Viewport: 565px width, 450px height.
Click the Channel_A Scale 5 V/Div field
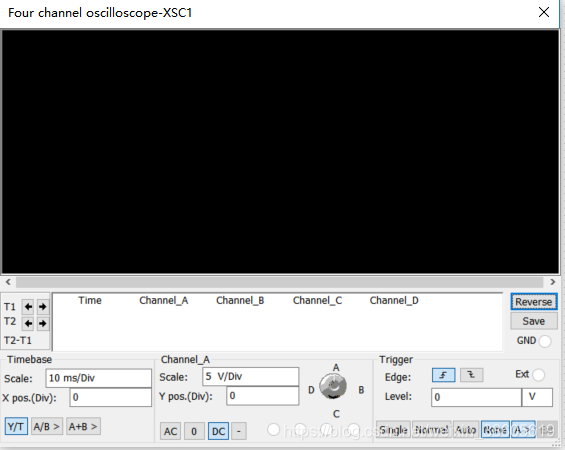pos(251,377)
